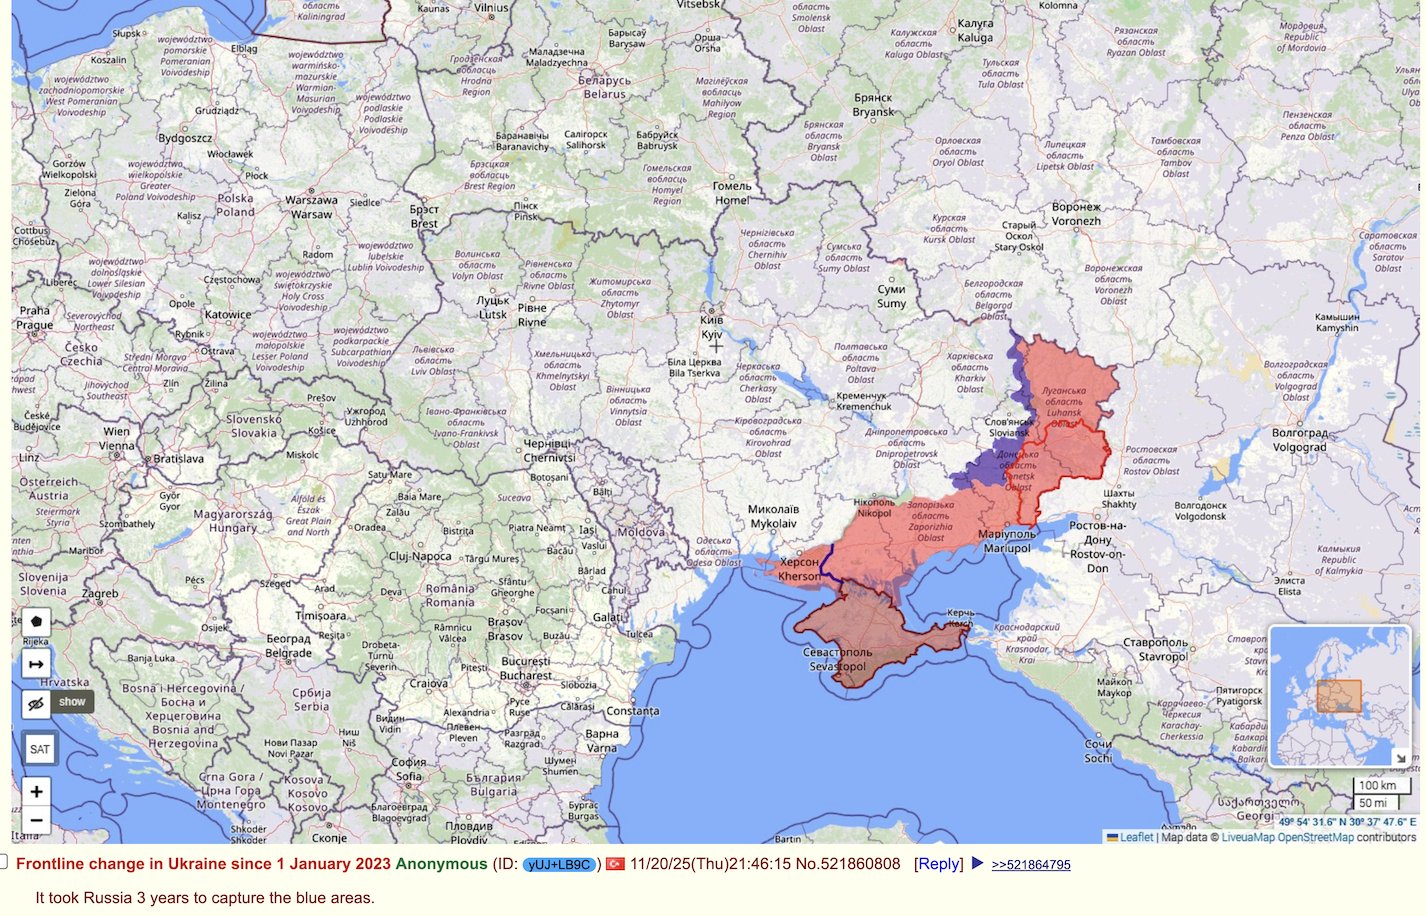Click the post timestamp 11/20/25(Thu)21:46:15
1426x916 pixels.
coord(710,864)
